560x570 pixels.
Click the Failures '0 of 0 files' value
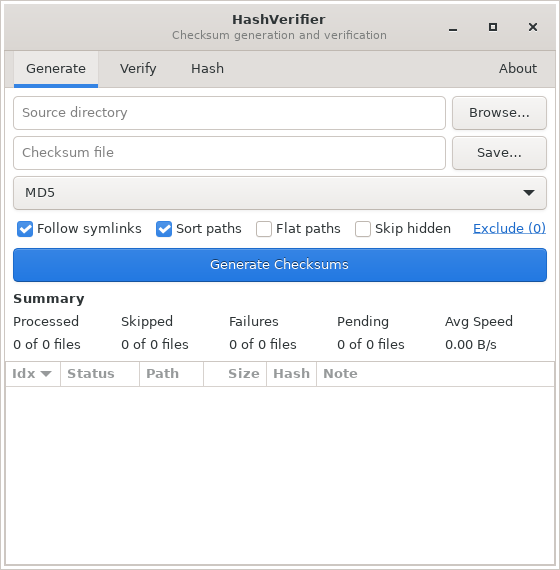[263, 344]
